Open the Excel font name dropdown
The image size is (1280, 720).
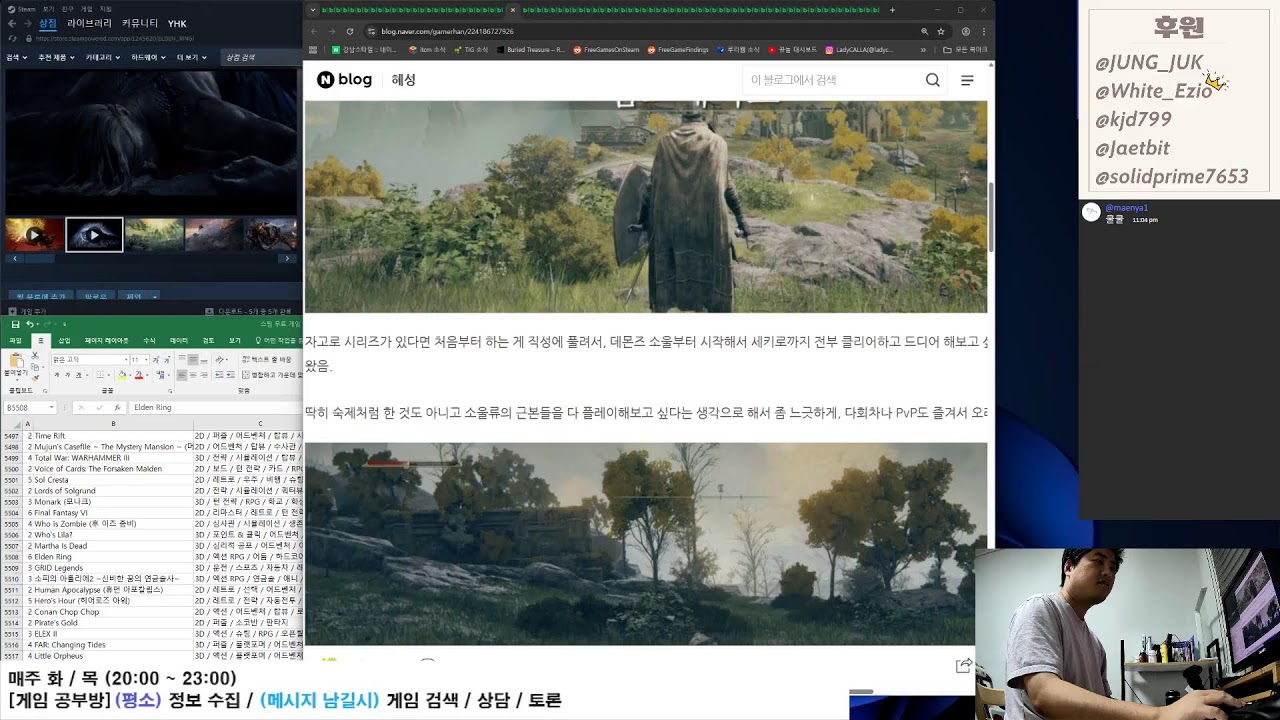tap(128, 359)
